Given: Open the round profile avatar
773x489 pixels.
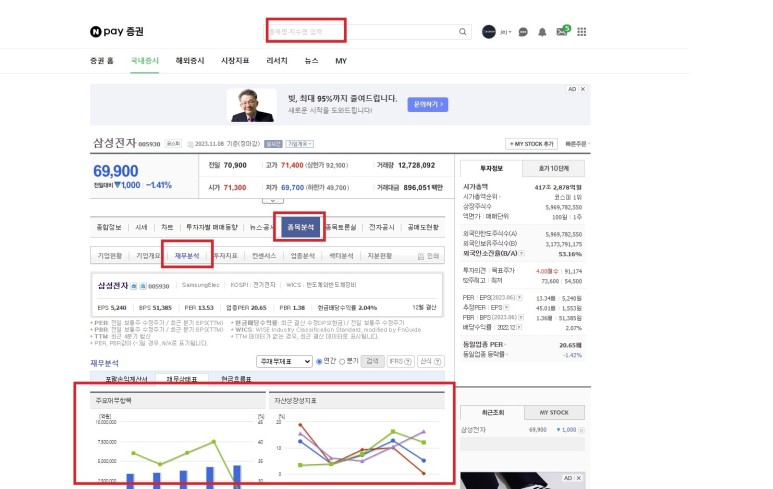Looking at the screenshot, I should [x=489, y=32].
